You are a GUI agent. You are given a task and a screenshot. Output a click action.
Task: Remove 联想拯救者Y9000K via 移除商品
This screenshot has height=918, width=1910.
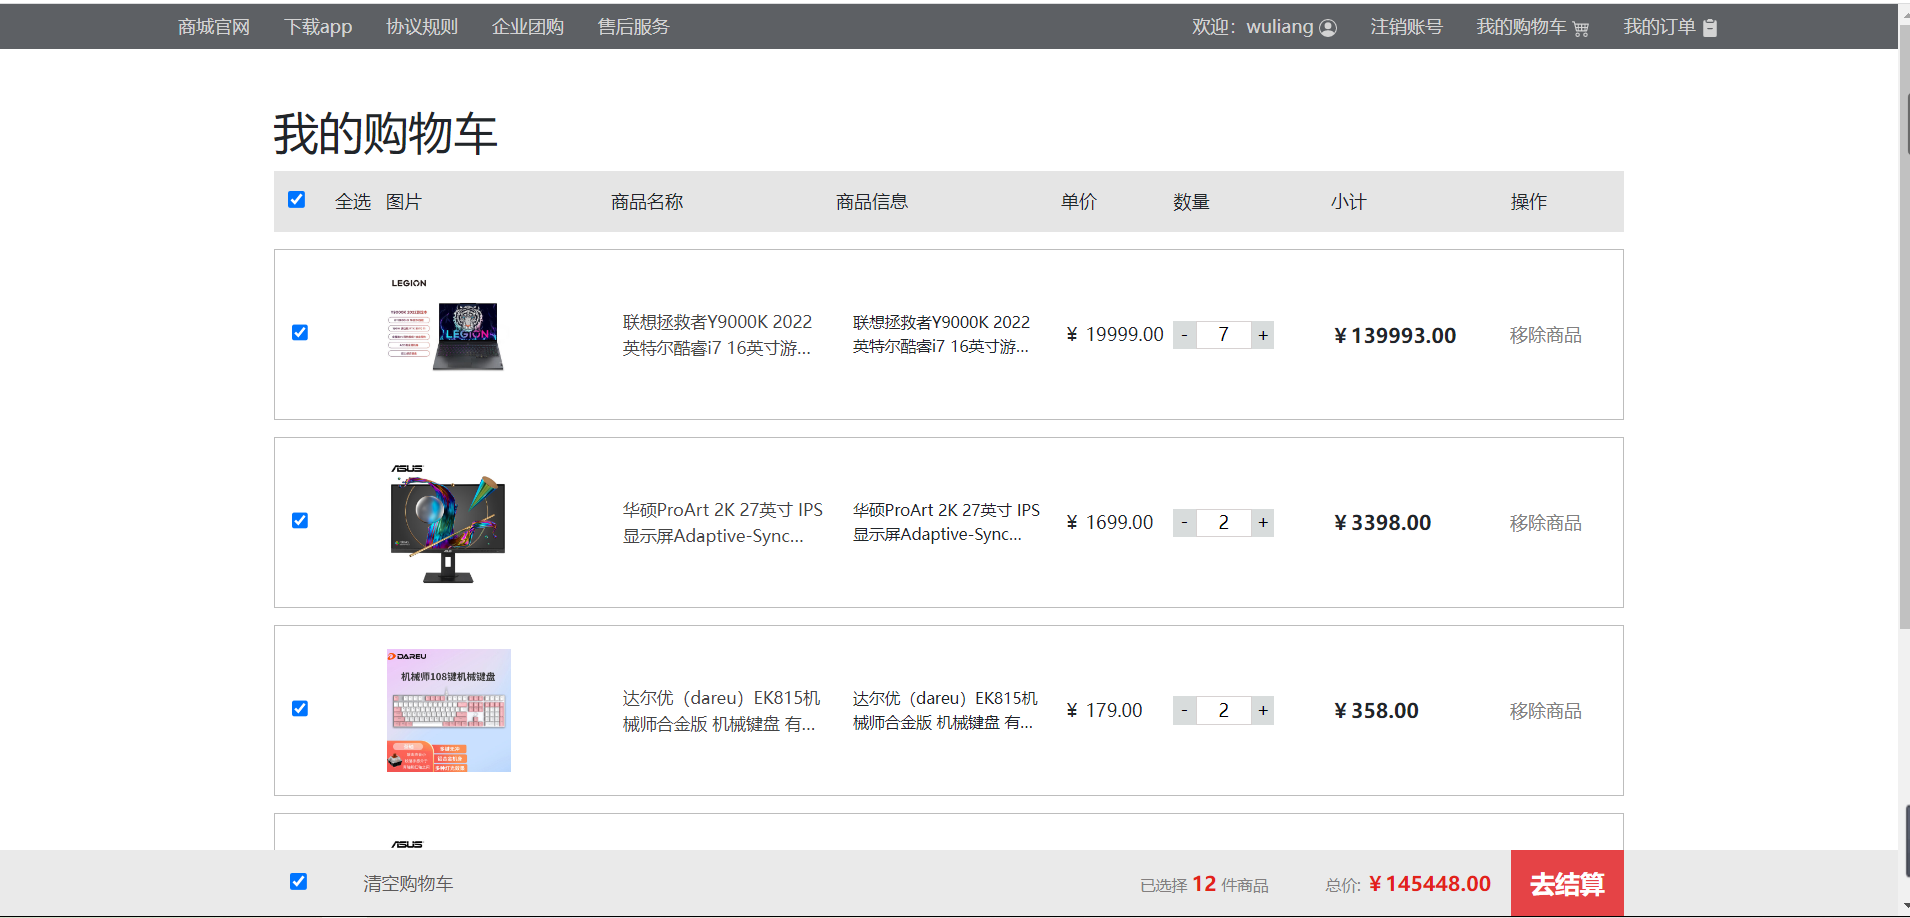(1546, 335)
